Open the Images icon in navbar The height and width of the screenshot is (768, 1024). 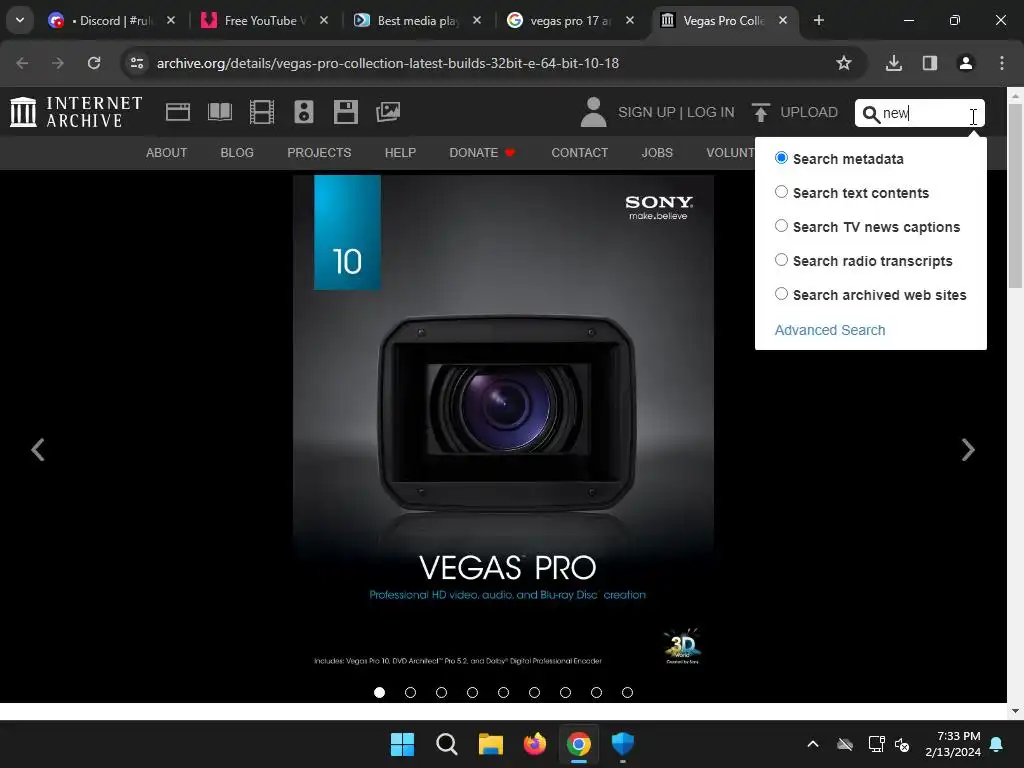coord(388,112)
